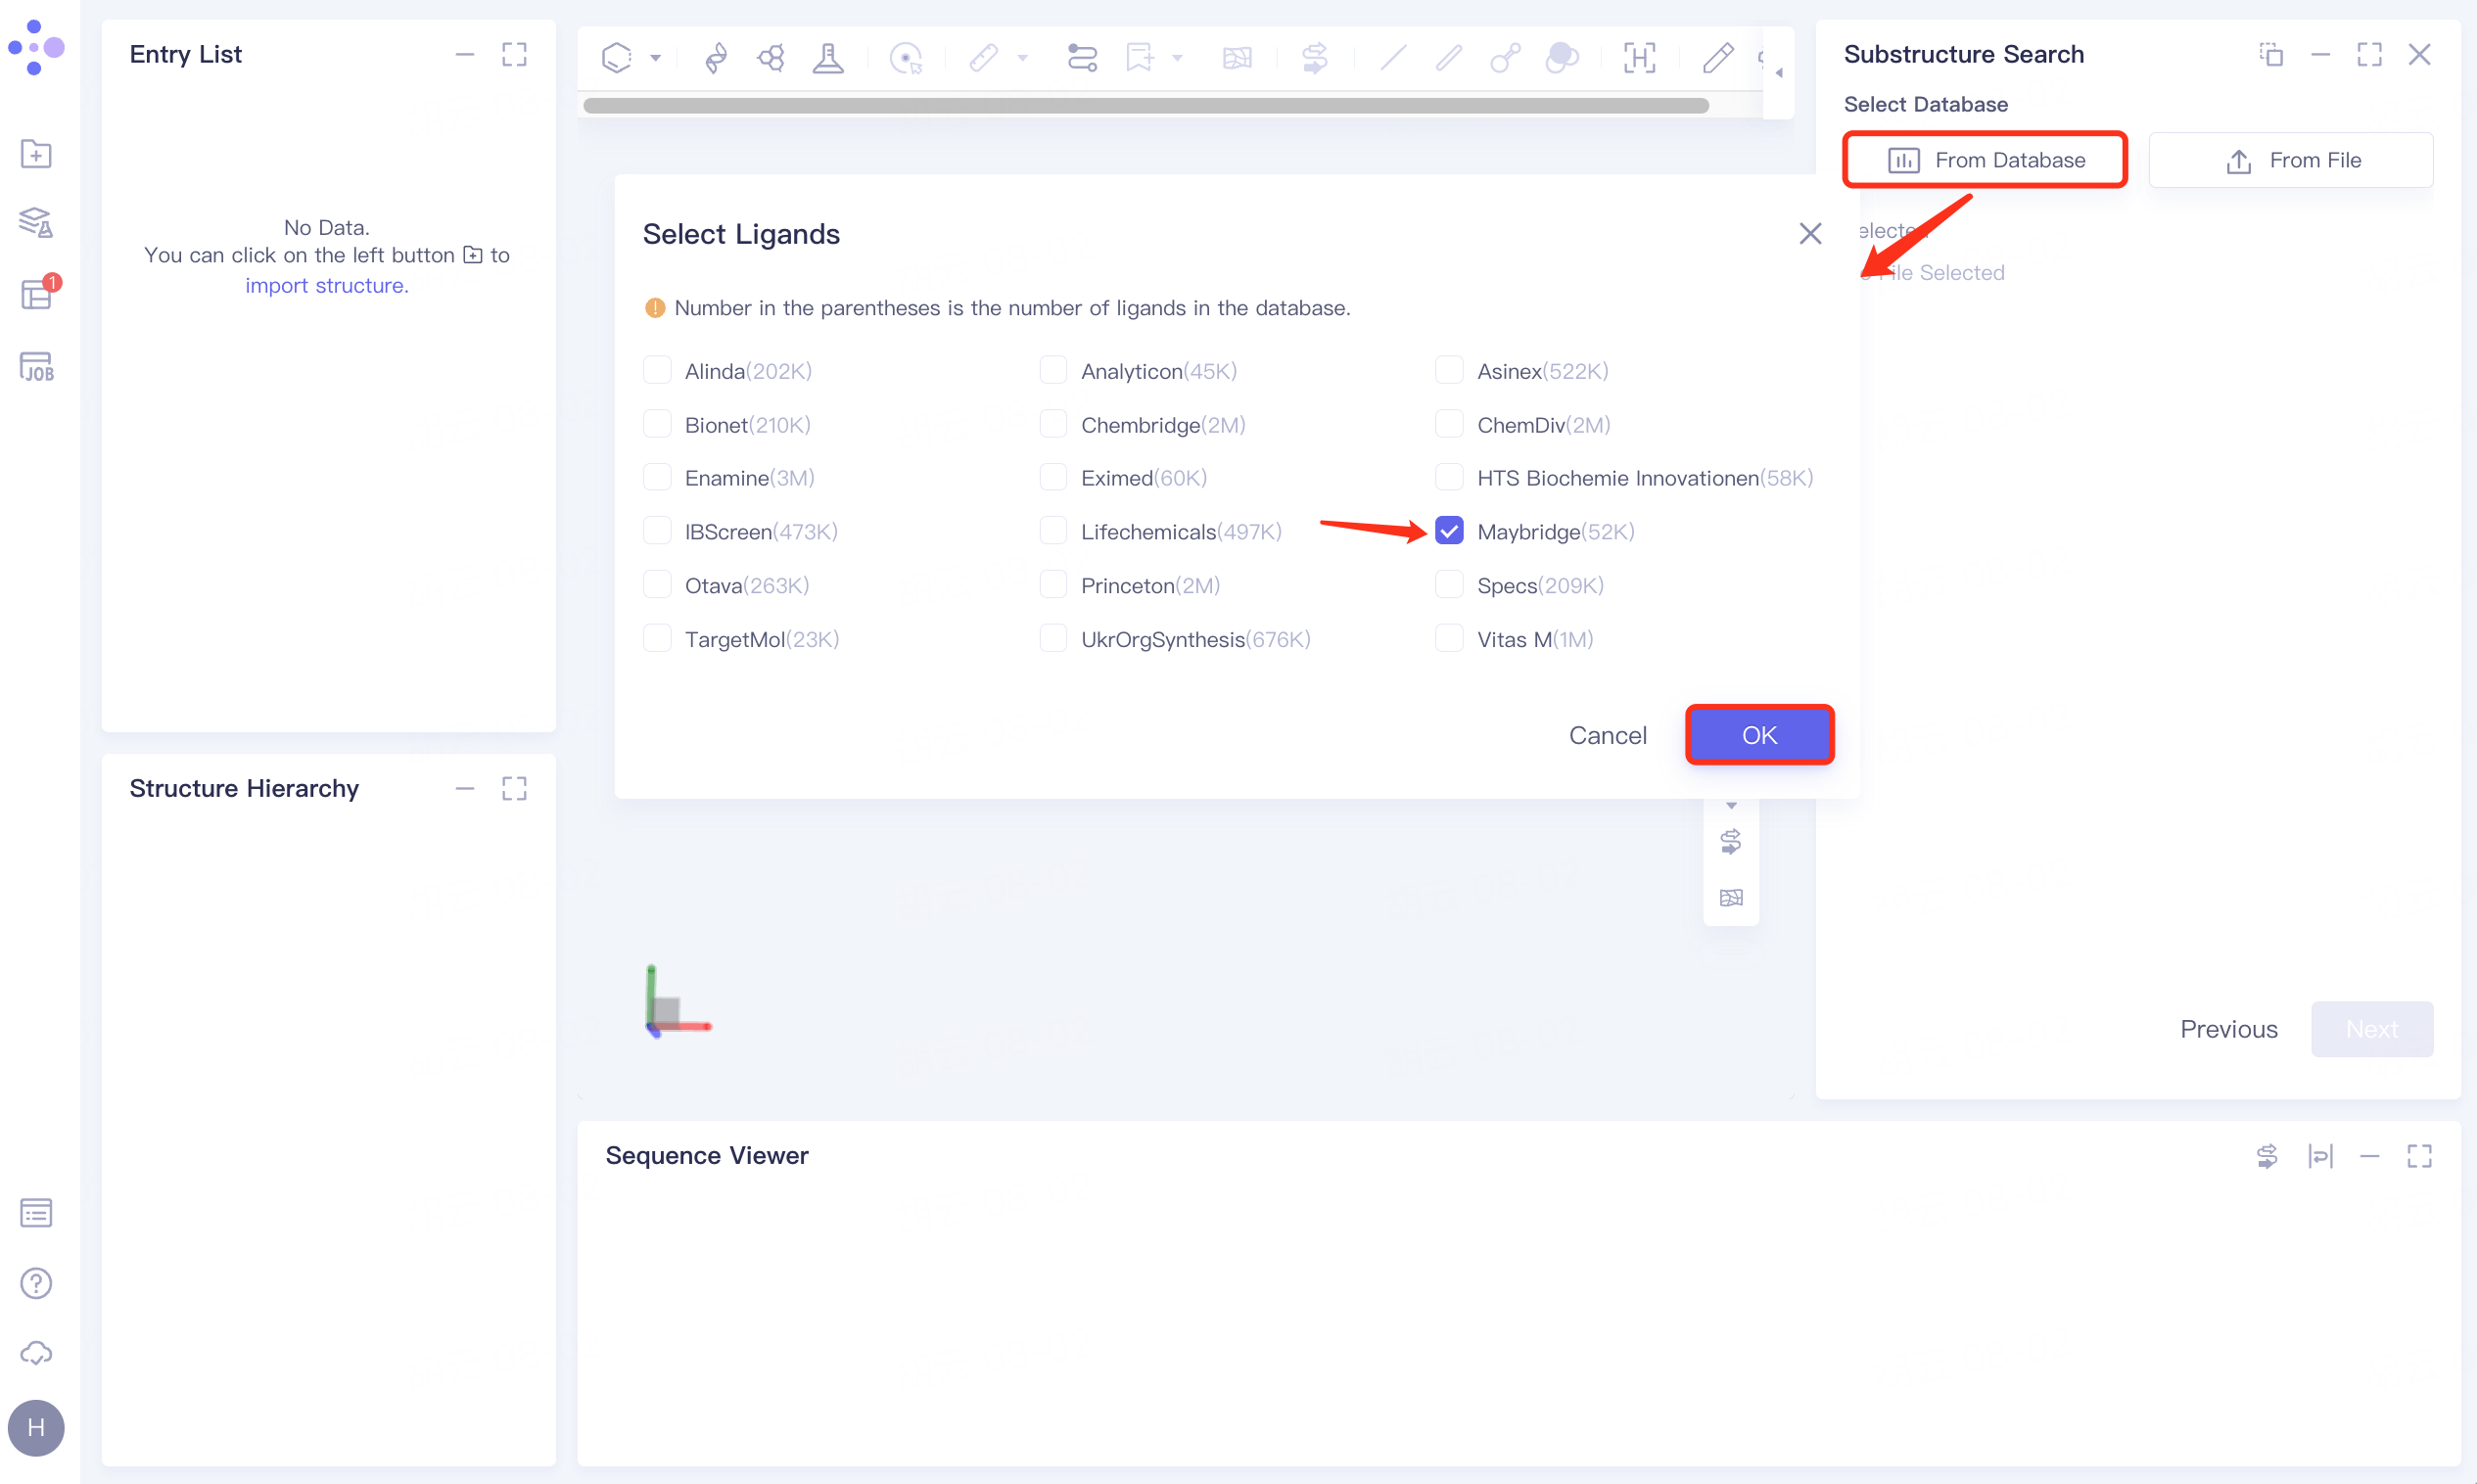The width and height of the screenshot is (2477, 1484).
Task: Confirm ligand selection with OK
Action: [x=1759, y=735]
